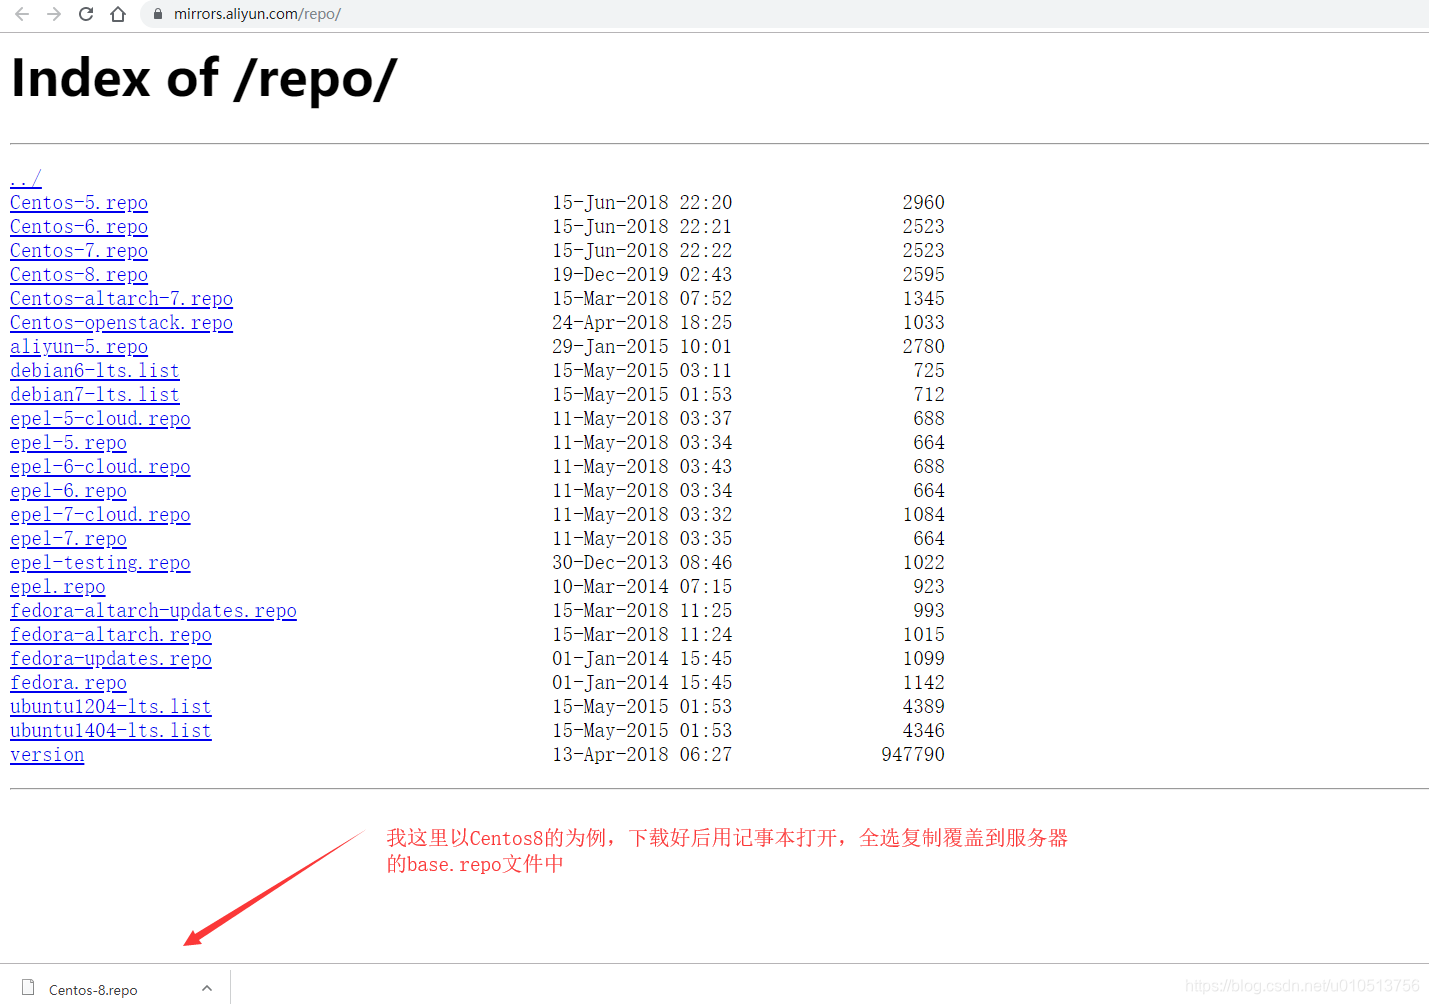Go to parent directory ../ link

point(26,179)
